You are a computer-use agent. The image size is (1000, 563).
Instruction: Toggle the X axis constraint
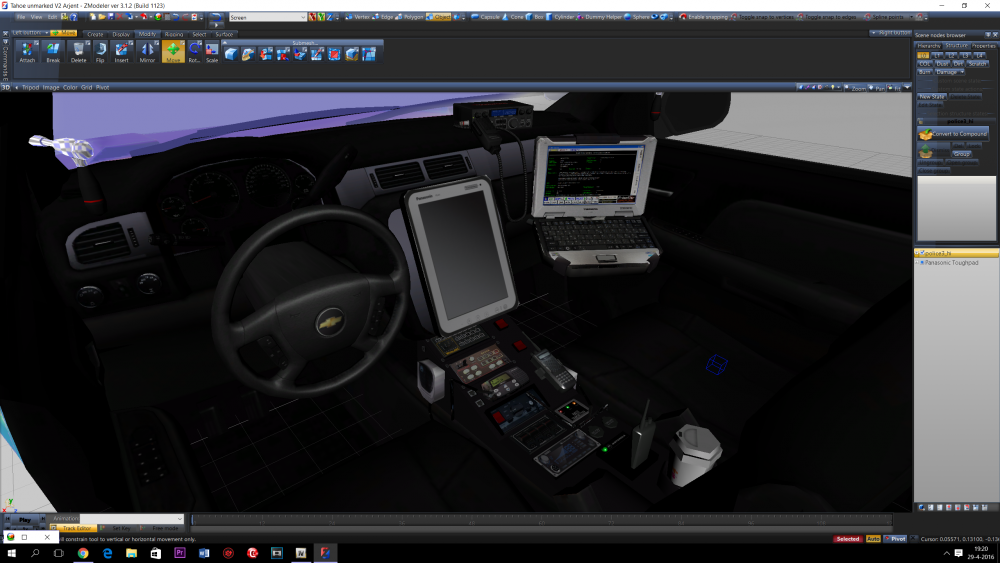click(312, 17)
